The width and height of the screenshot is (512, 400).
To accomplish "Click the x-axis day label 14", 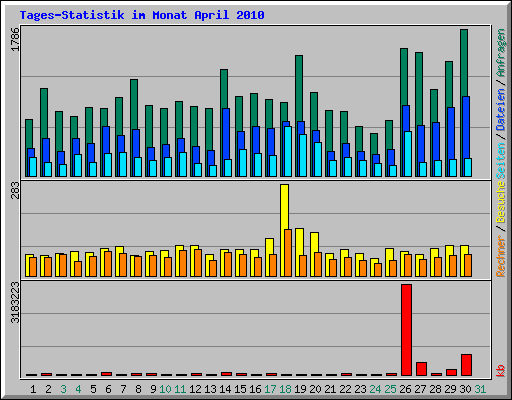I will tap(225, 389).
